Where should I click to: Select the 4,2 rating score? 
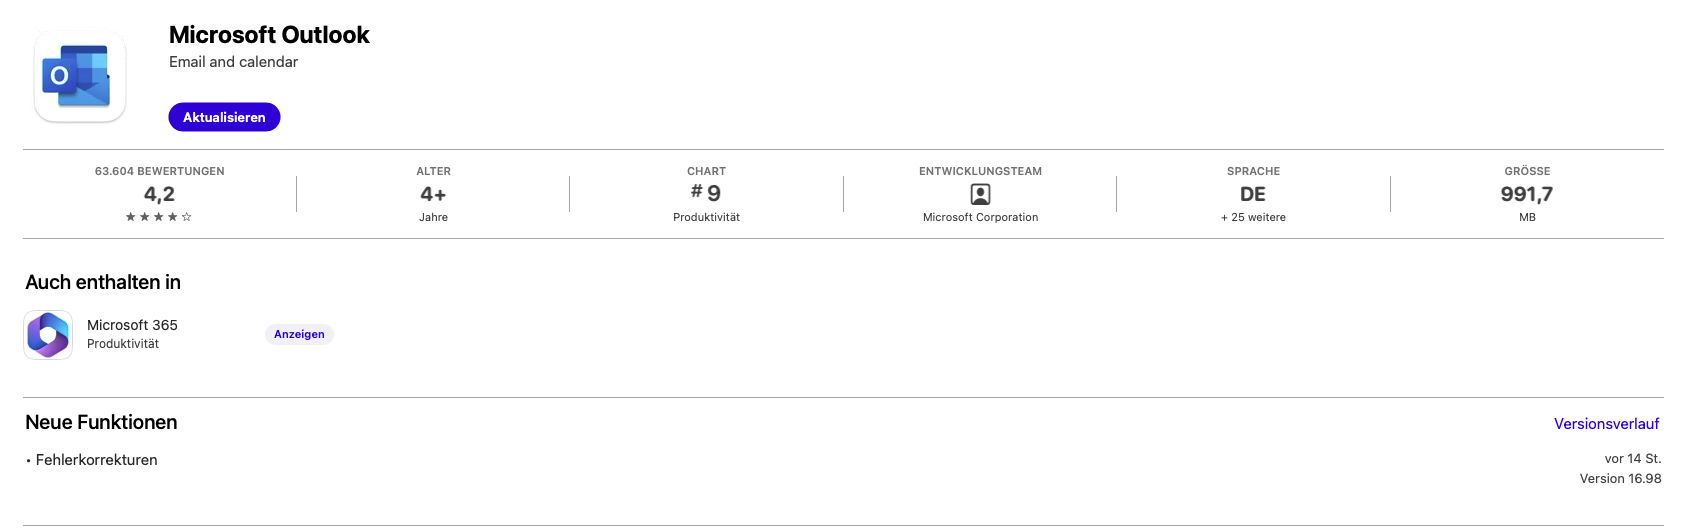159,194
